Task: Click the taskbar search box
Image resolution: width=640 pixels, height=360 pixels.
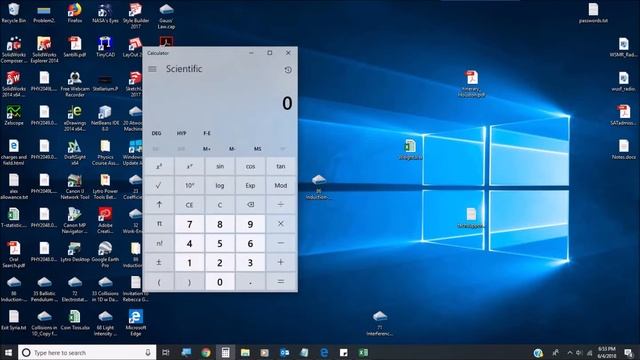Action: [x=87, y=352]
